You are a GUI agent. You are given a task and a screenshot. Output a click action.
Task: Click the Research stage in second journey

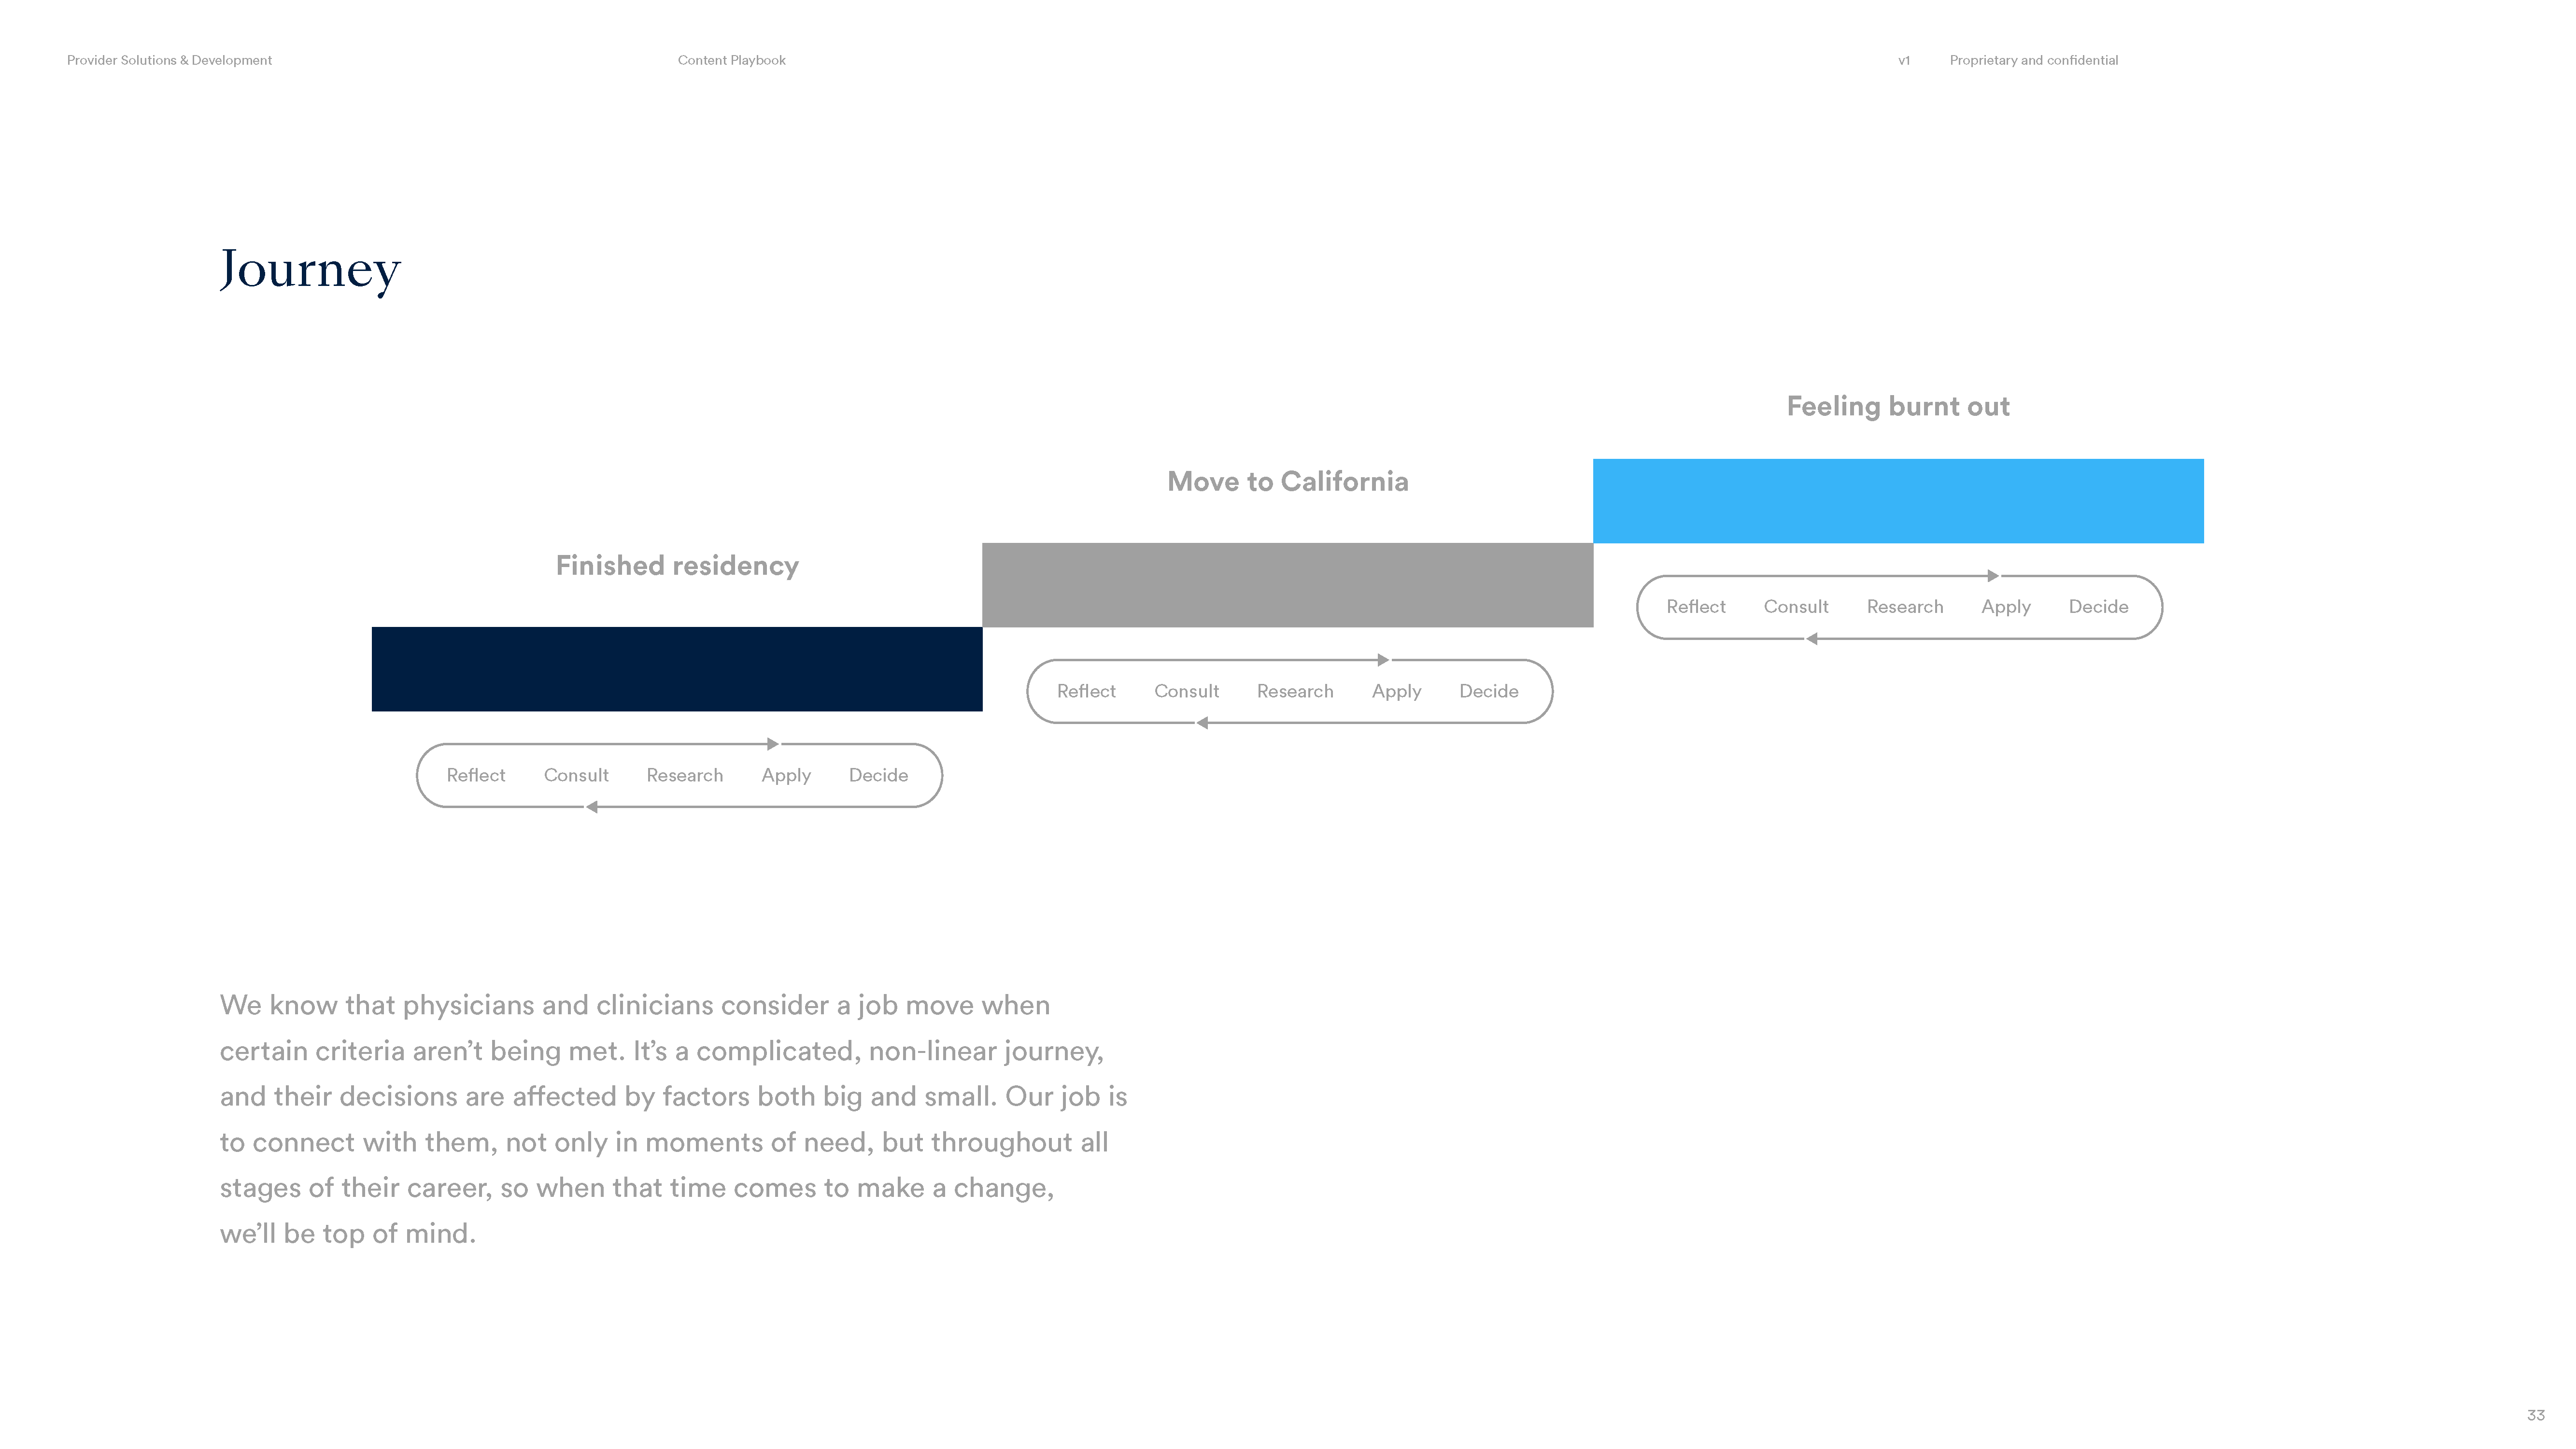(x=1293, y=690)
